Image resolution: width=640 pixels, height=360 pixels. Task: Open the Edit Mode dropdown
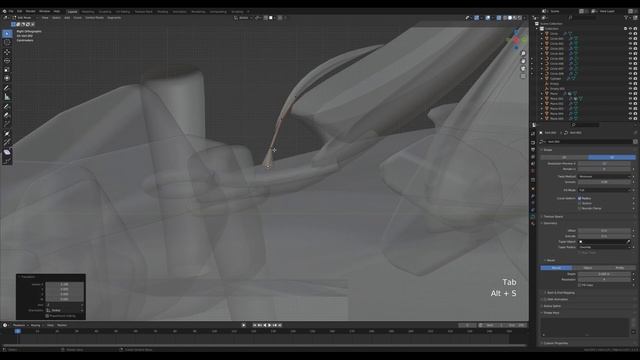[x=23, y=18]
